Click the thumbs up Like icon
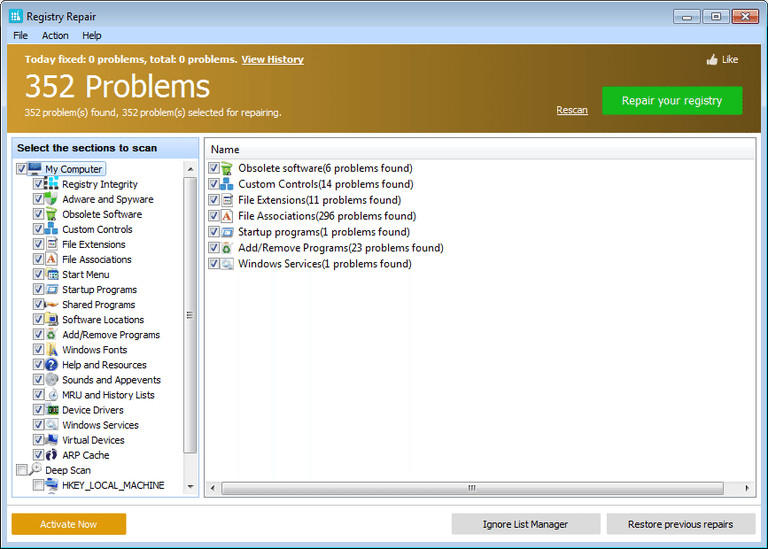This screenshot has width=768, height=549. click(x=712, y=60)
